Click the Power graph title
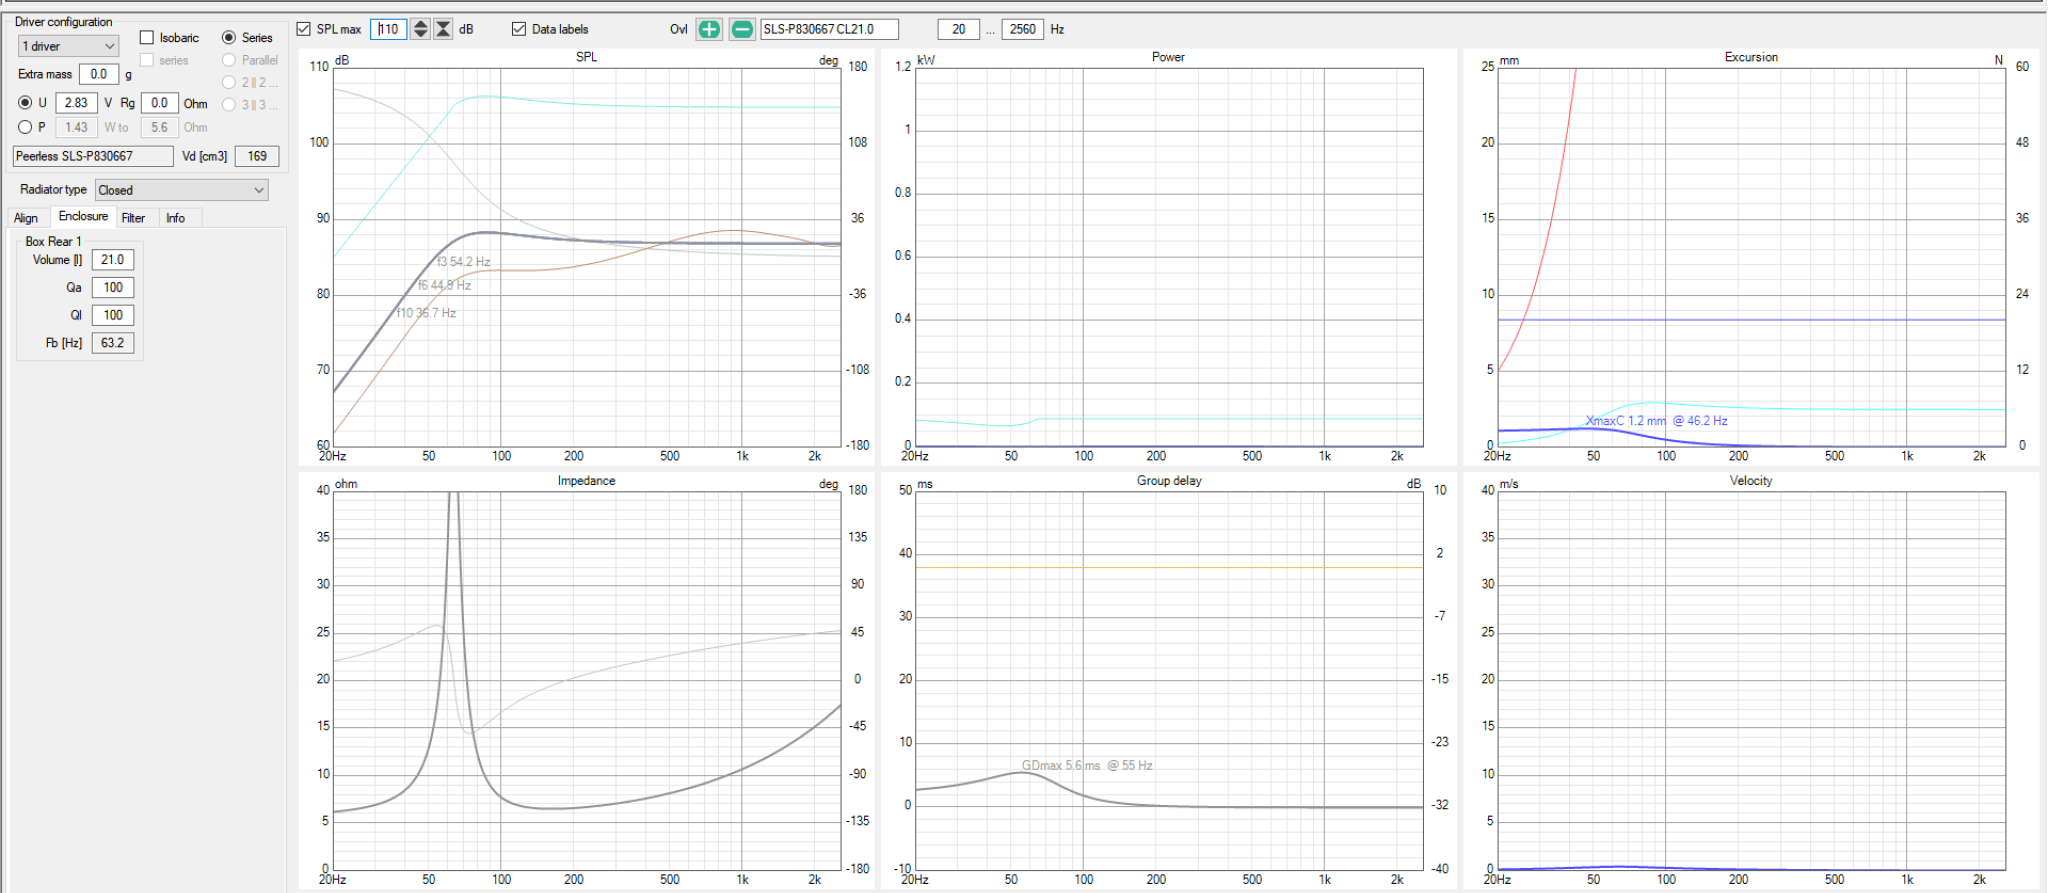 tap(1168, 57)
